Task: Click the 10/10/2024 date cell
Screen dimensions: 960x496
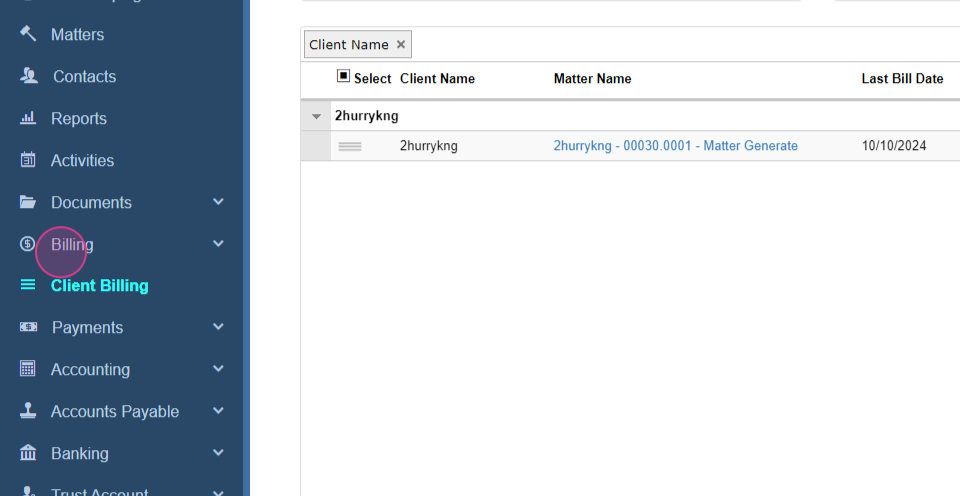Action: coord(894,146)
